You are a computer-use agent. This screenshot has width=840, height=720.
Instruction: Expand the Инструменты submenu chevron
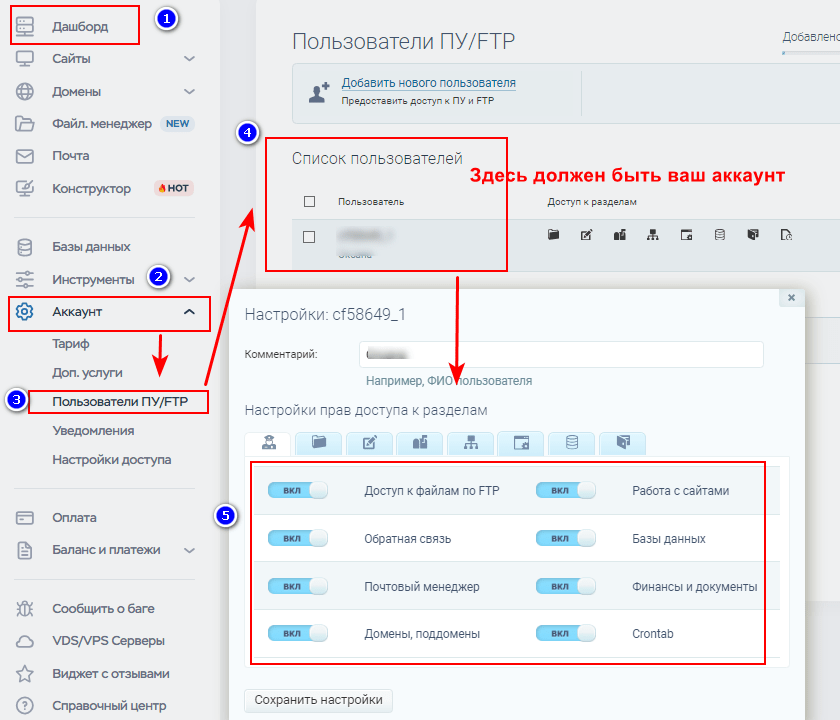(189, 280)
